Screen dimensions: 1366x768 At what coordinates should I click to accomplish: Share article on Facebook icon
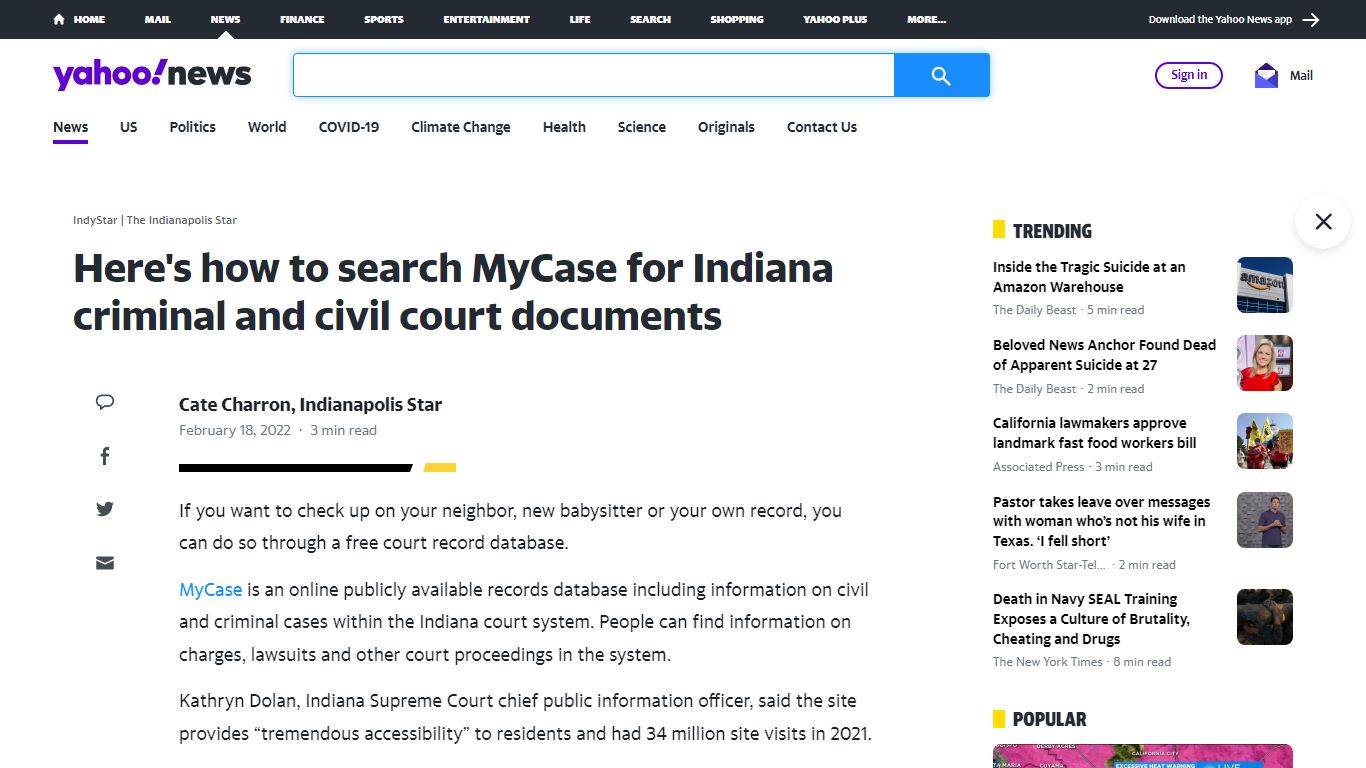pyautogui.click(x=105, y=456)
